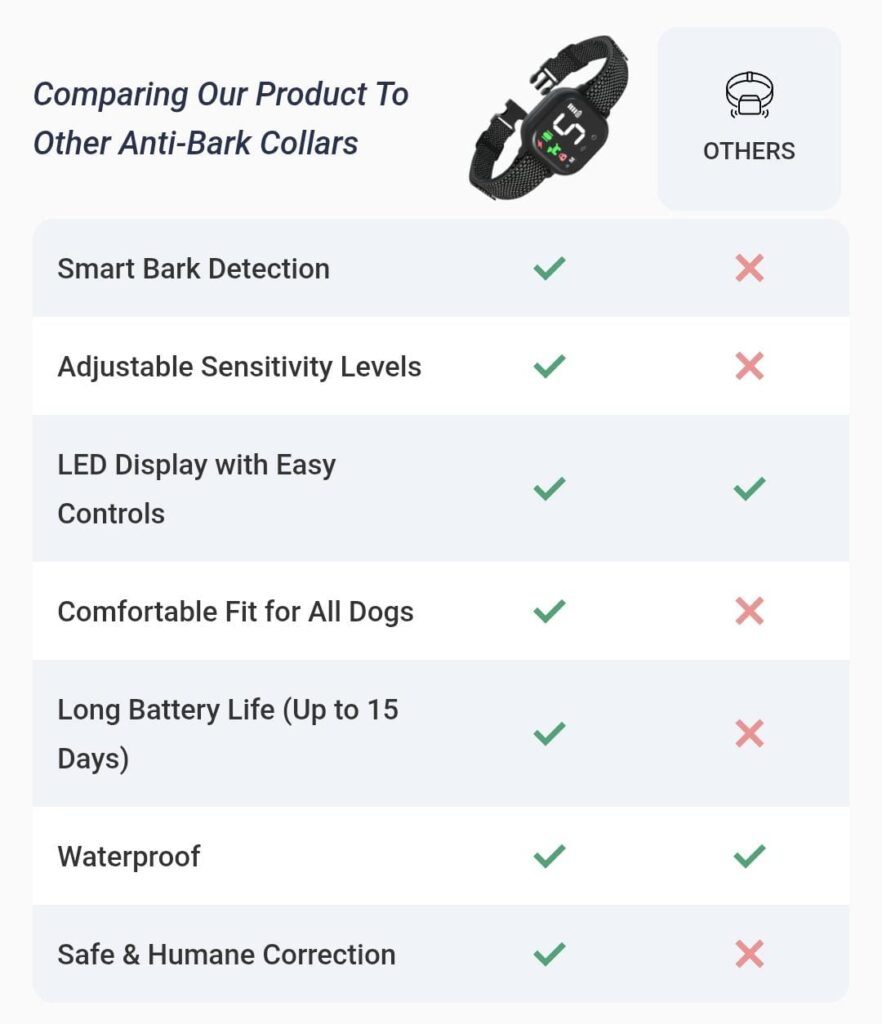The width and height of the screenshot is (882, 1024).
Task: Click Comfortable Fit for All Dogs text
Action: pyautogui.click(x=235, y=611)
